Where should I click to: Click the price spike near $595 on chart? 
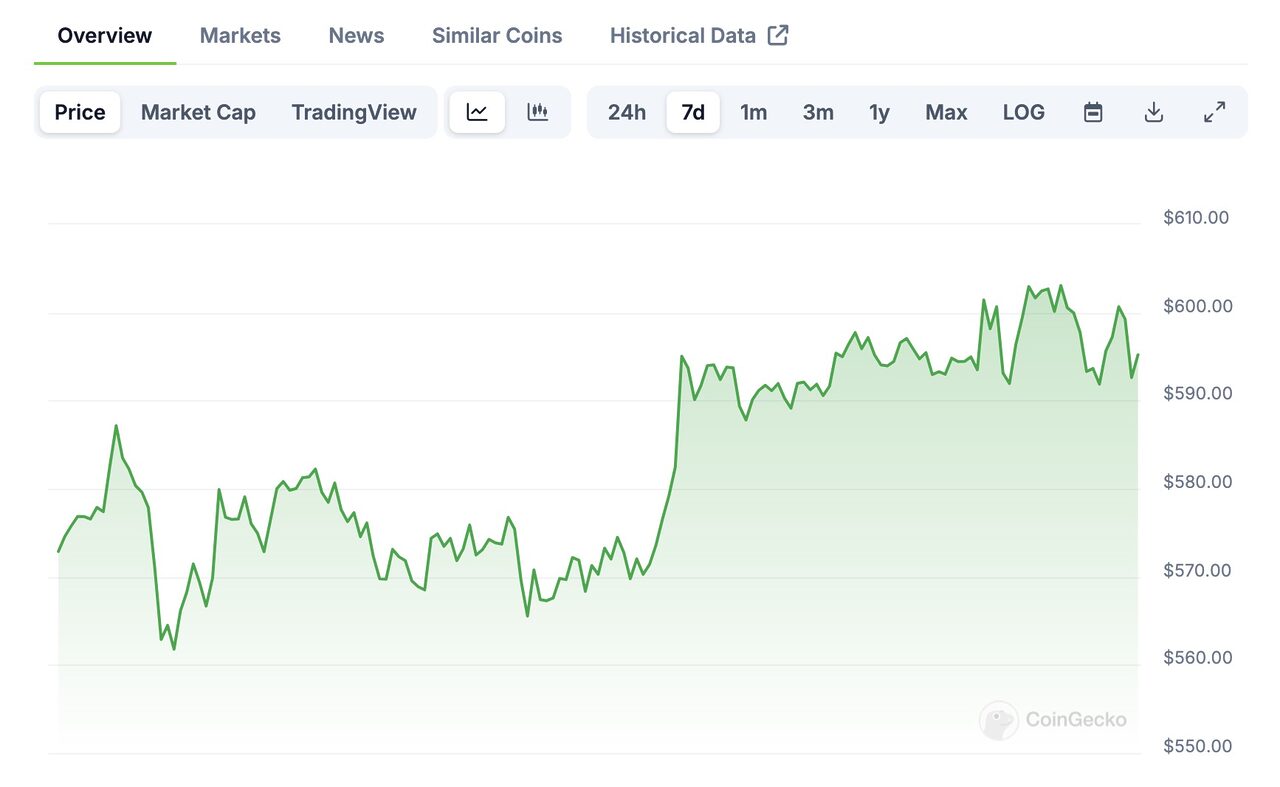tap(682, 357)
